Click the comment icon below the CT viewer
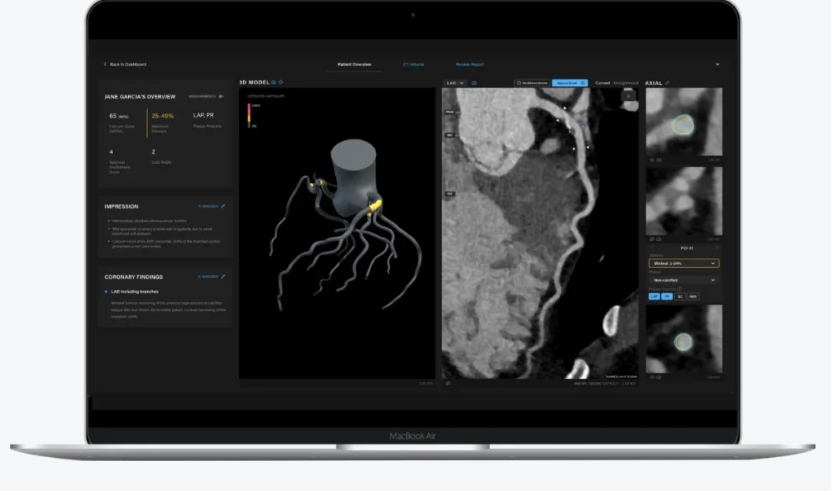831x491 pixels. (x=448, y=382)
